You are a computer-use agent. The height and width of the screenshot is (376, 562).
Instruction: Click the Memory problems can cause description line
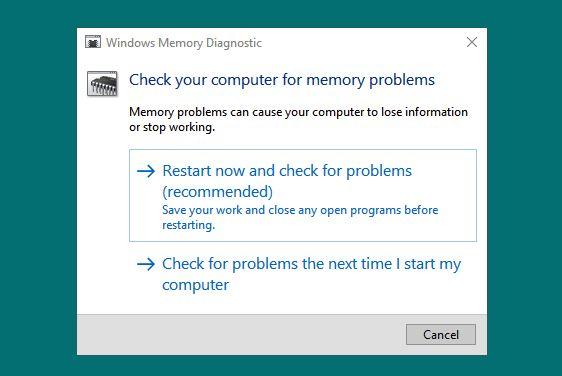click(298, 112)
